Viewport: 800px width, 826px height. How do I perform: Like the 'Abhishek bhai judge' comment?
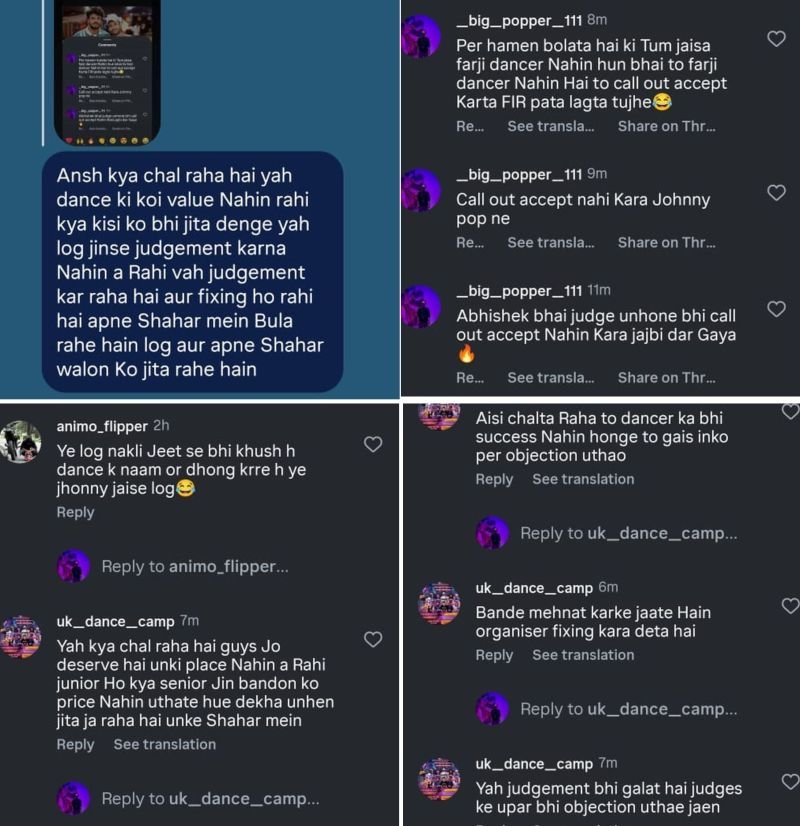pos(776,309)
